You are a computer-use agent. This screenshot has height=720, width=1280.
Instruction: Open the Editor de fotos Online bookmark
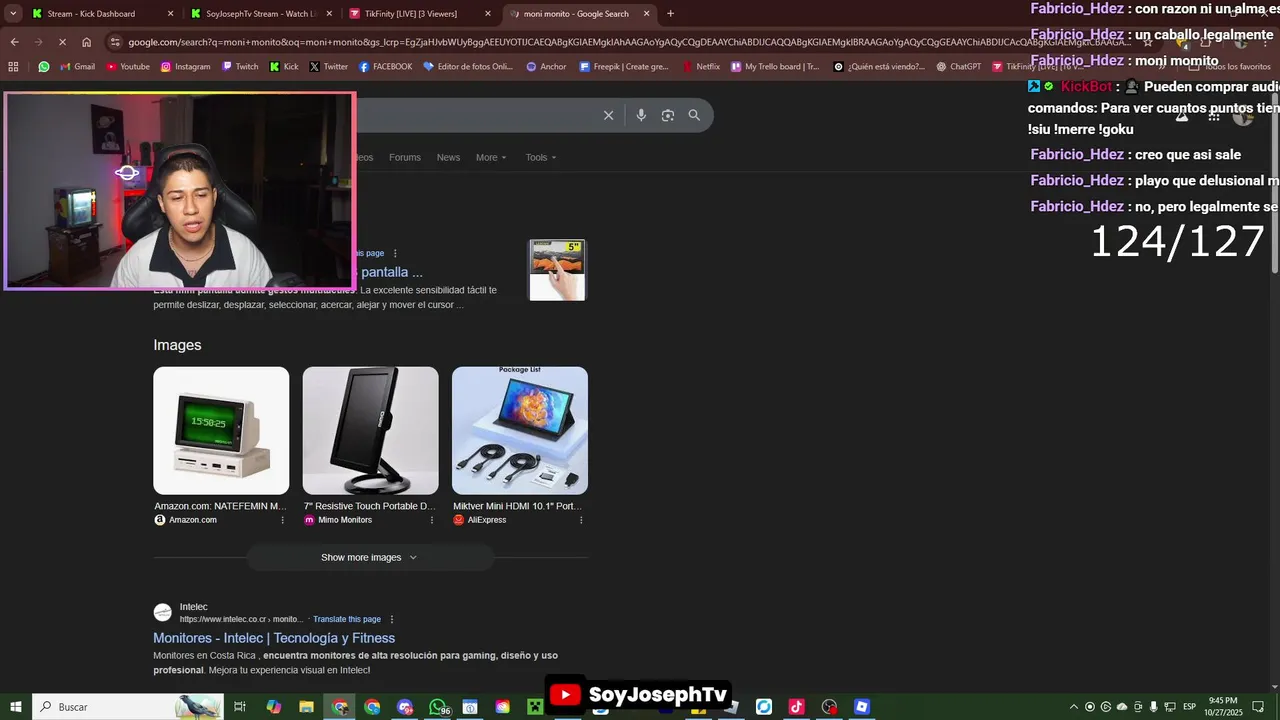click(468, 67)
